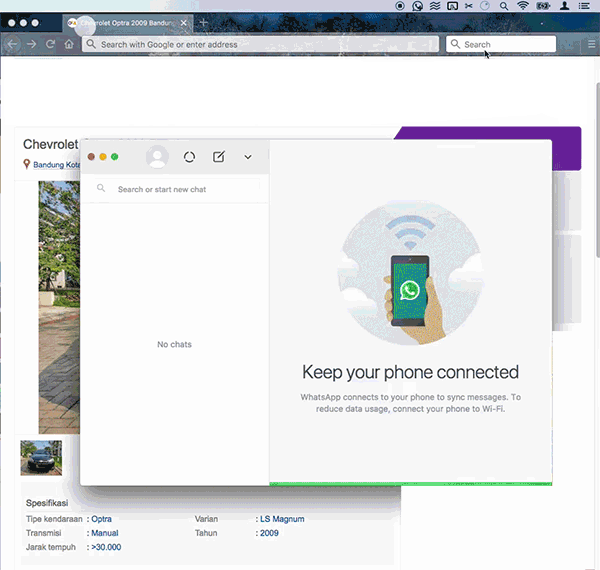Click 'Keep your phone connected' heading
Viewport: 600px width, 570px height.
[410, 372]
